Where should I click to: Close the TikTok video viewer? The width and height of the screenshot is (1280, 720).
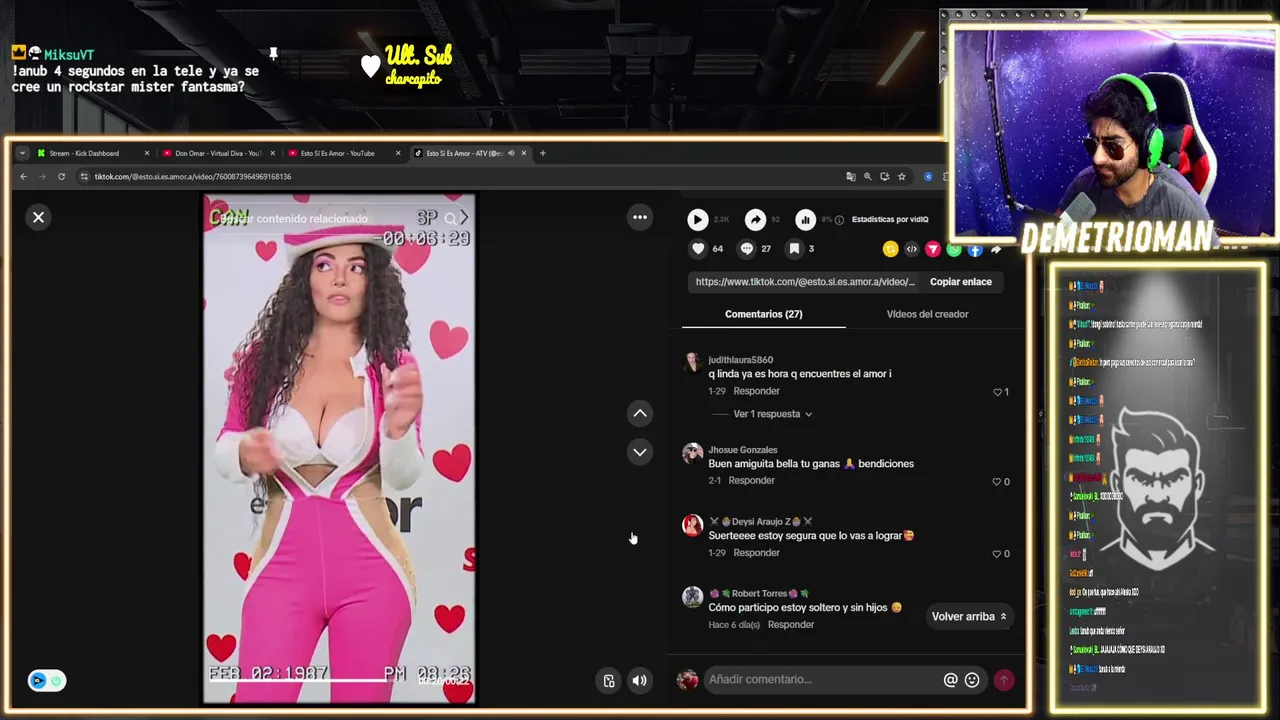tap(38, 217)
